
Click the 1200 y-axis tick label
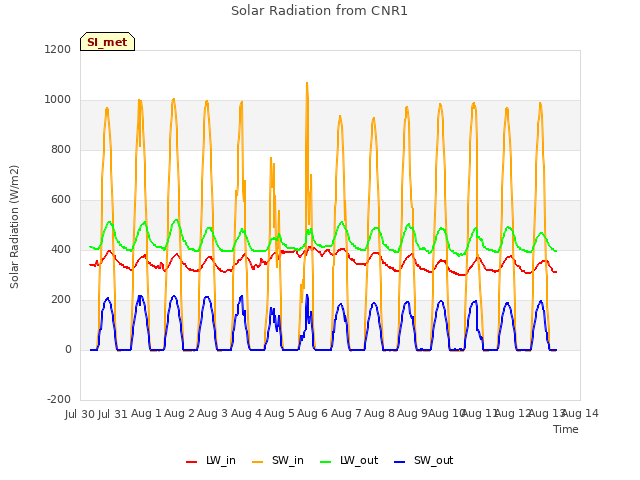click(x=58, y=49)
